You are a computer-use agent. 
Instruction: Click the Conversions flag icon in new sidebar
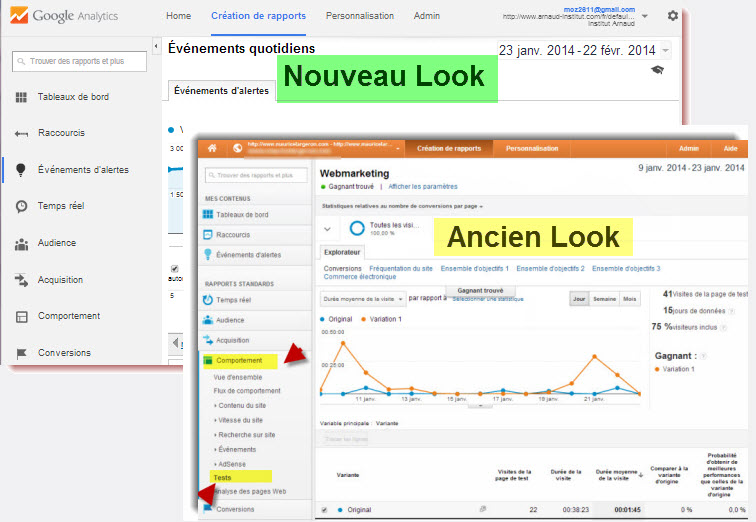(21, 353)
